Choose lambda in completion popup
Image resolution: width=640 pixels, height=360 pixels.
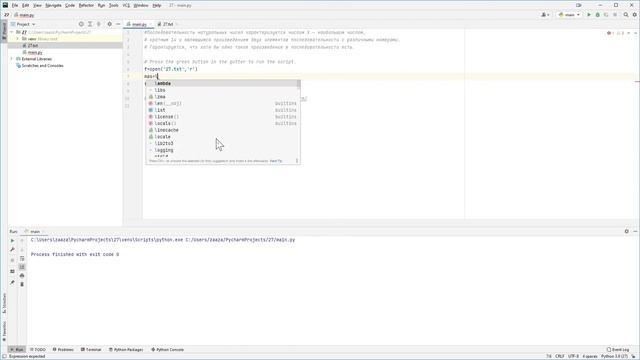click(222, 83)
